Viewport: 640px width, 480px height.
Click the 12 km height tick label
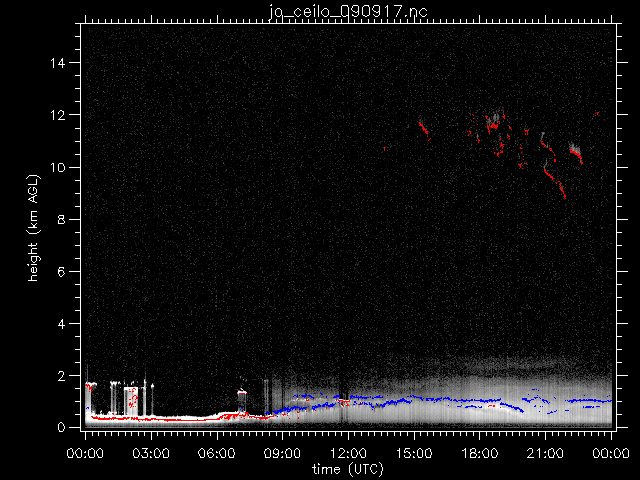pos(59,115)
